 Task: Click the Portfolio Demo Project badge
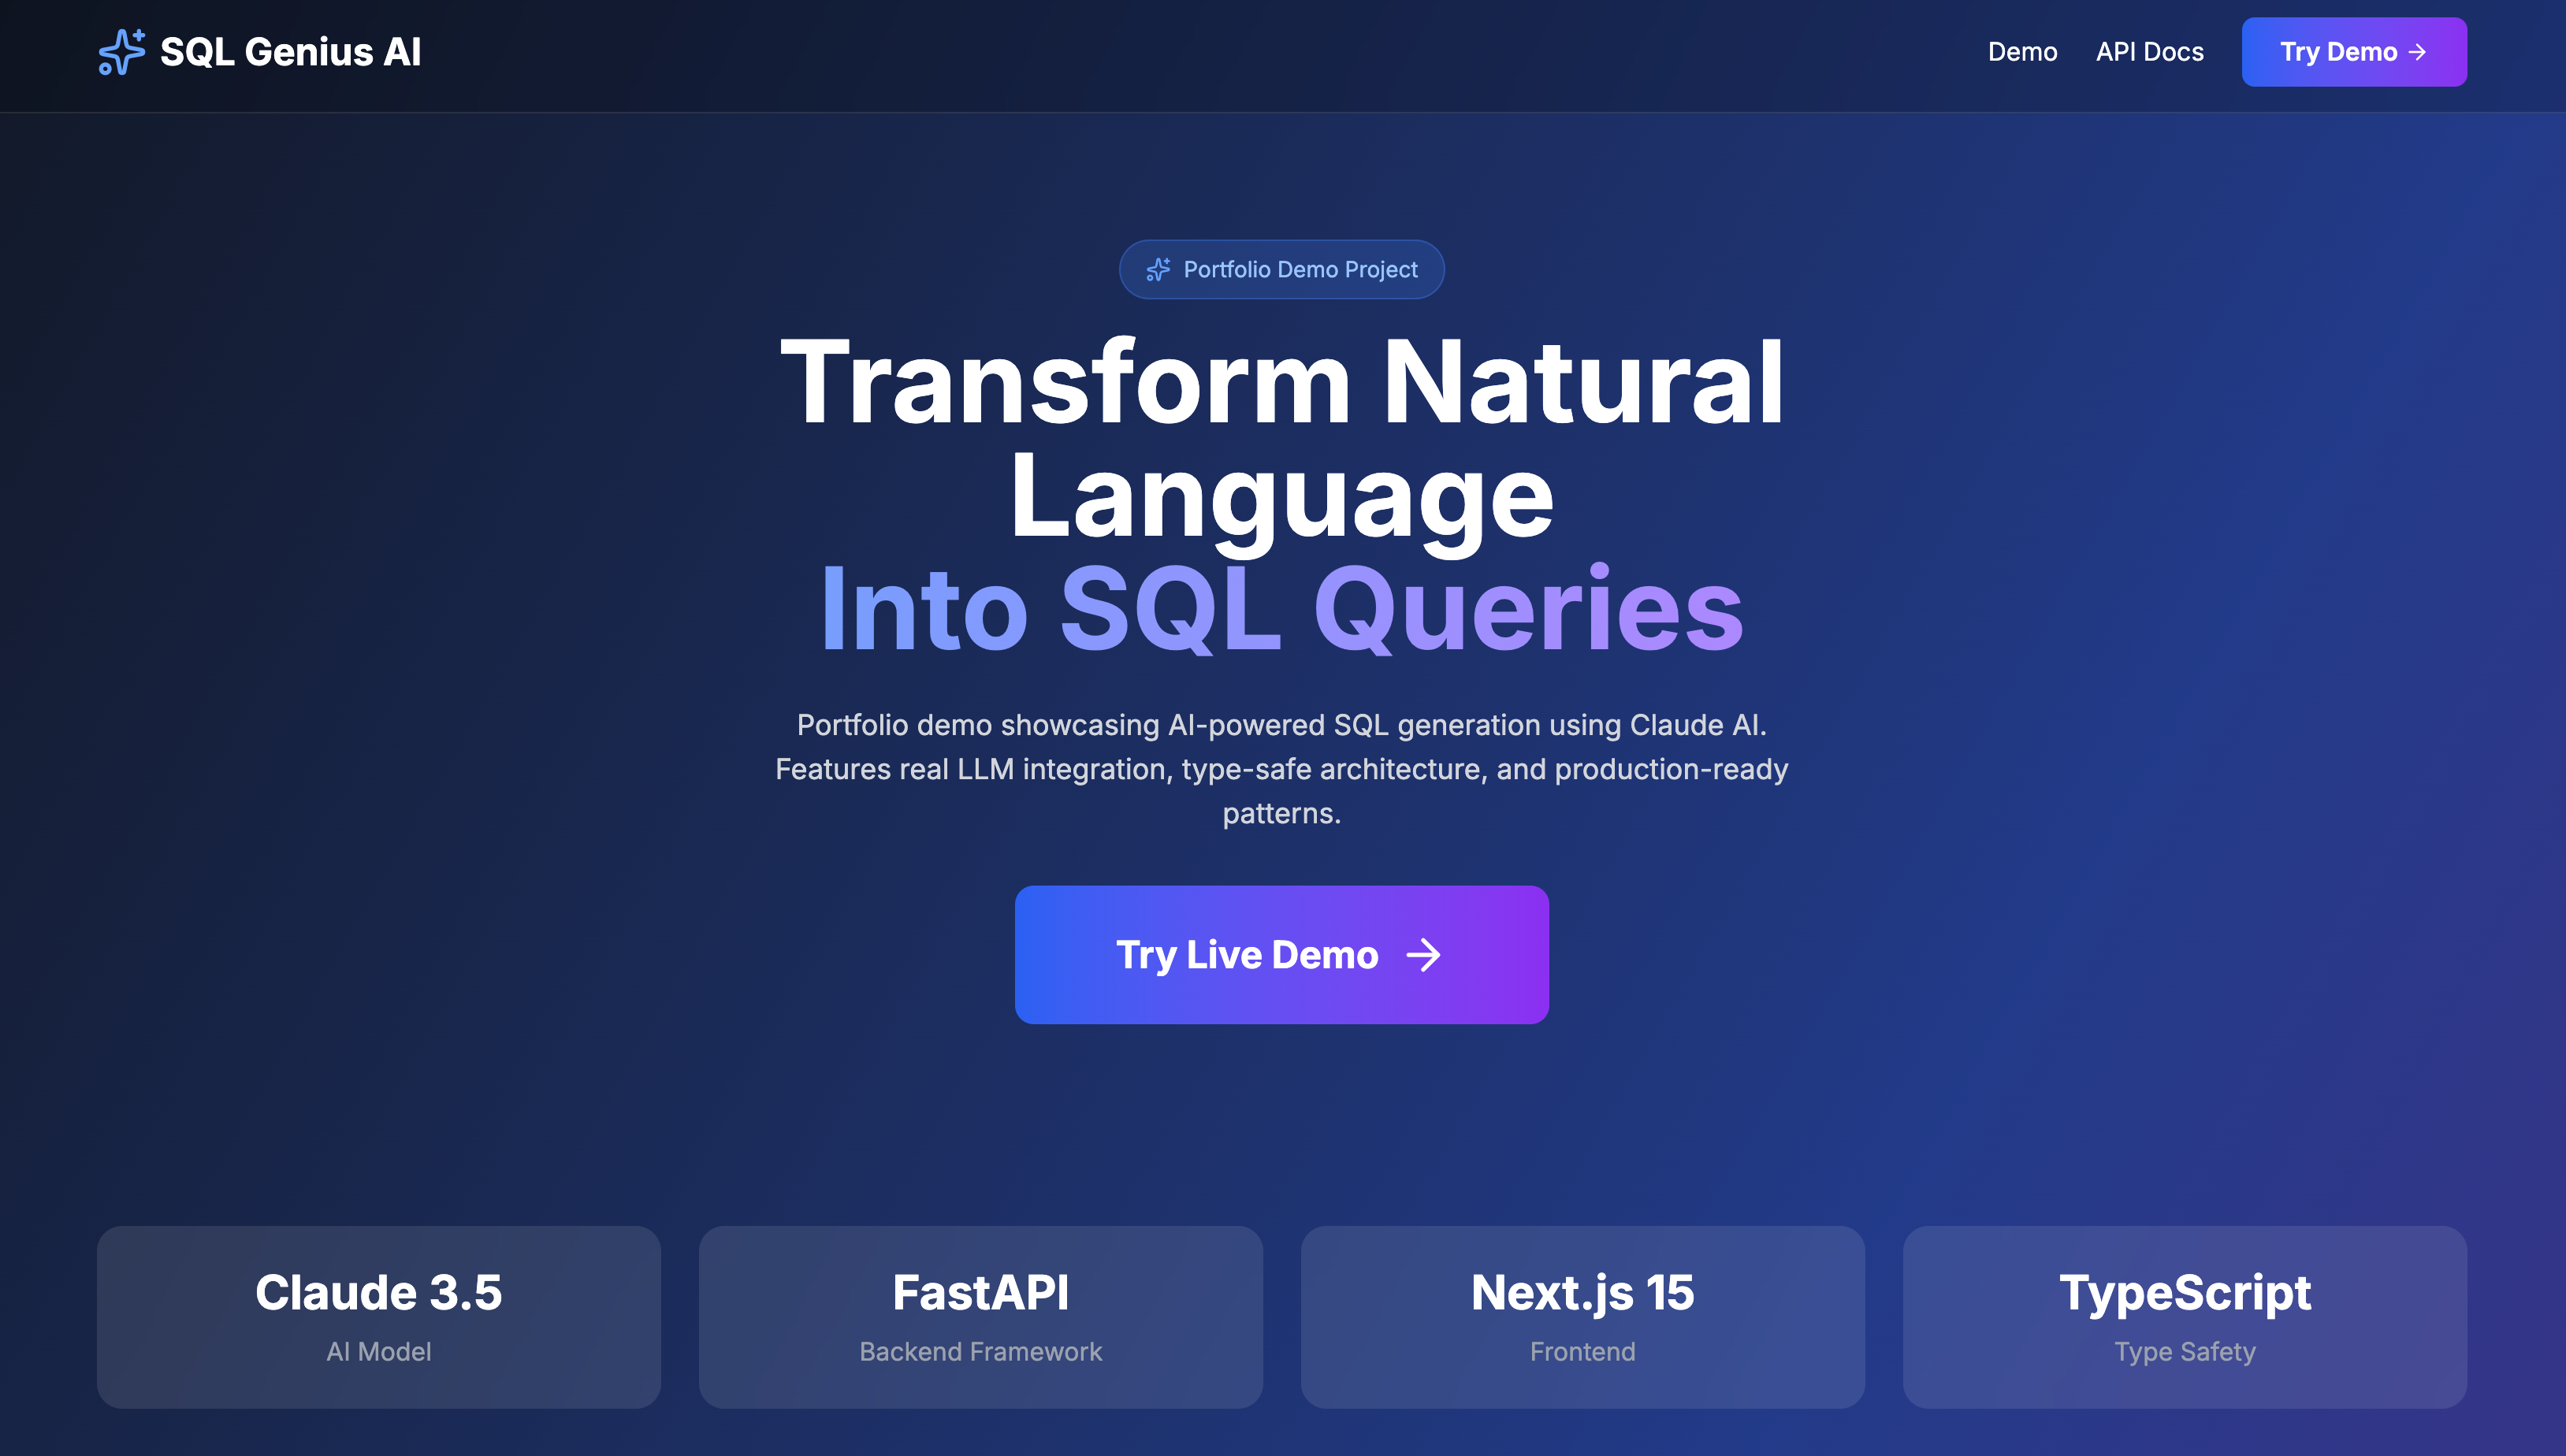[1281, 269]
